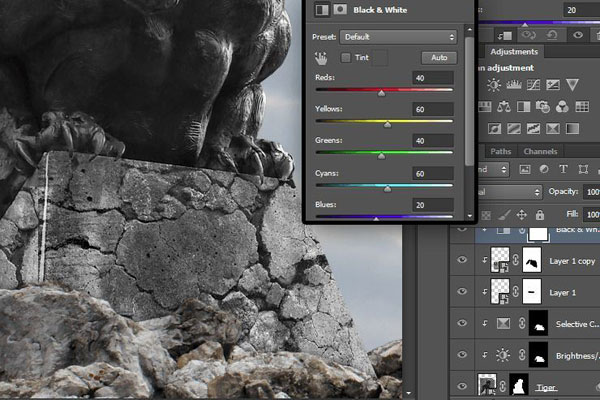Select the layer mask icon in Properties header
This screenshot has height=400, width=600.
coord(340,10)
